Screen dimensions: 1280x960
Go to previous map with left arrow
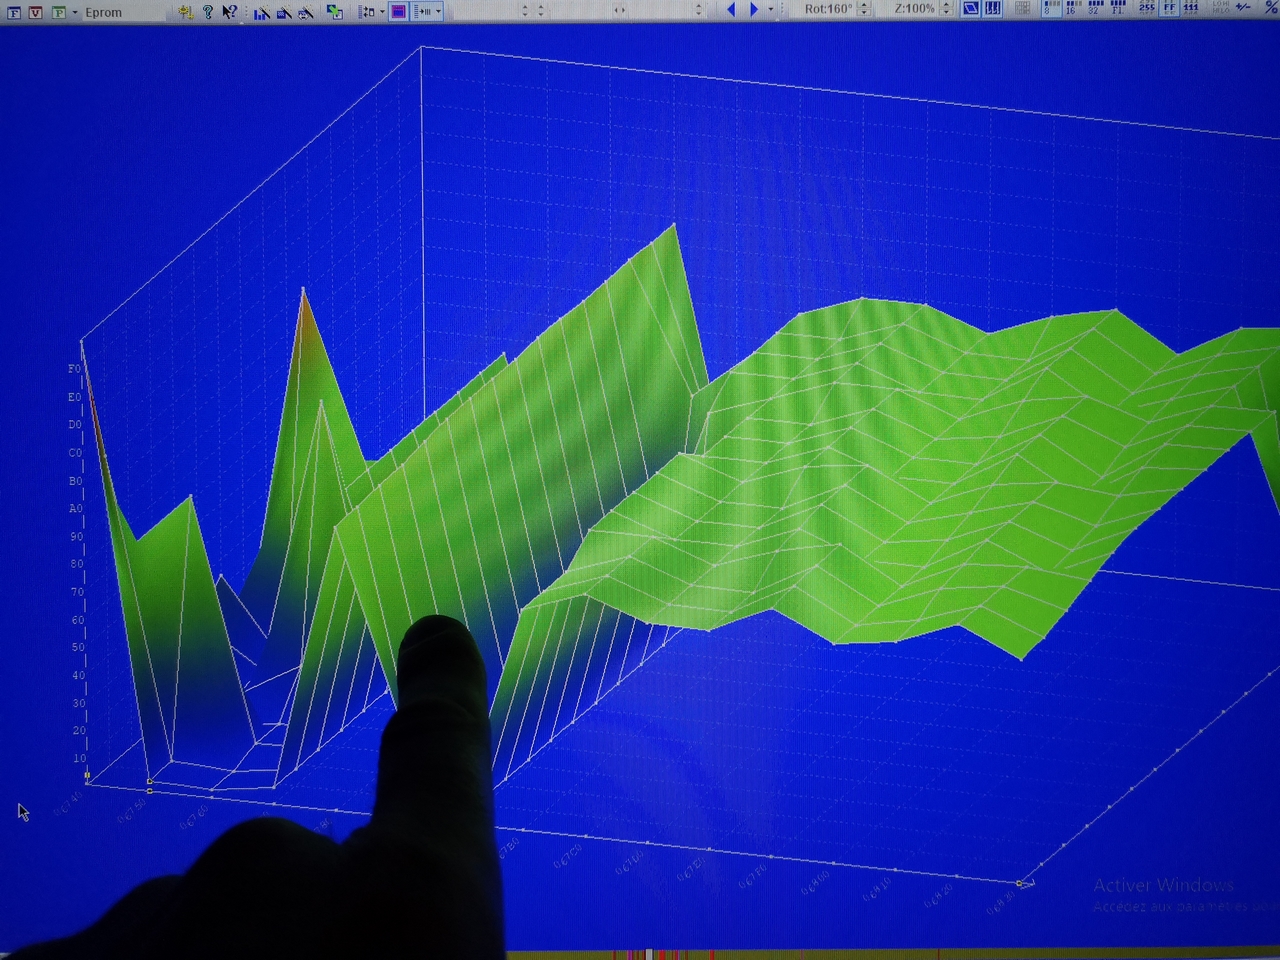click(x=731, y=10)
